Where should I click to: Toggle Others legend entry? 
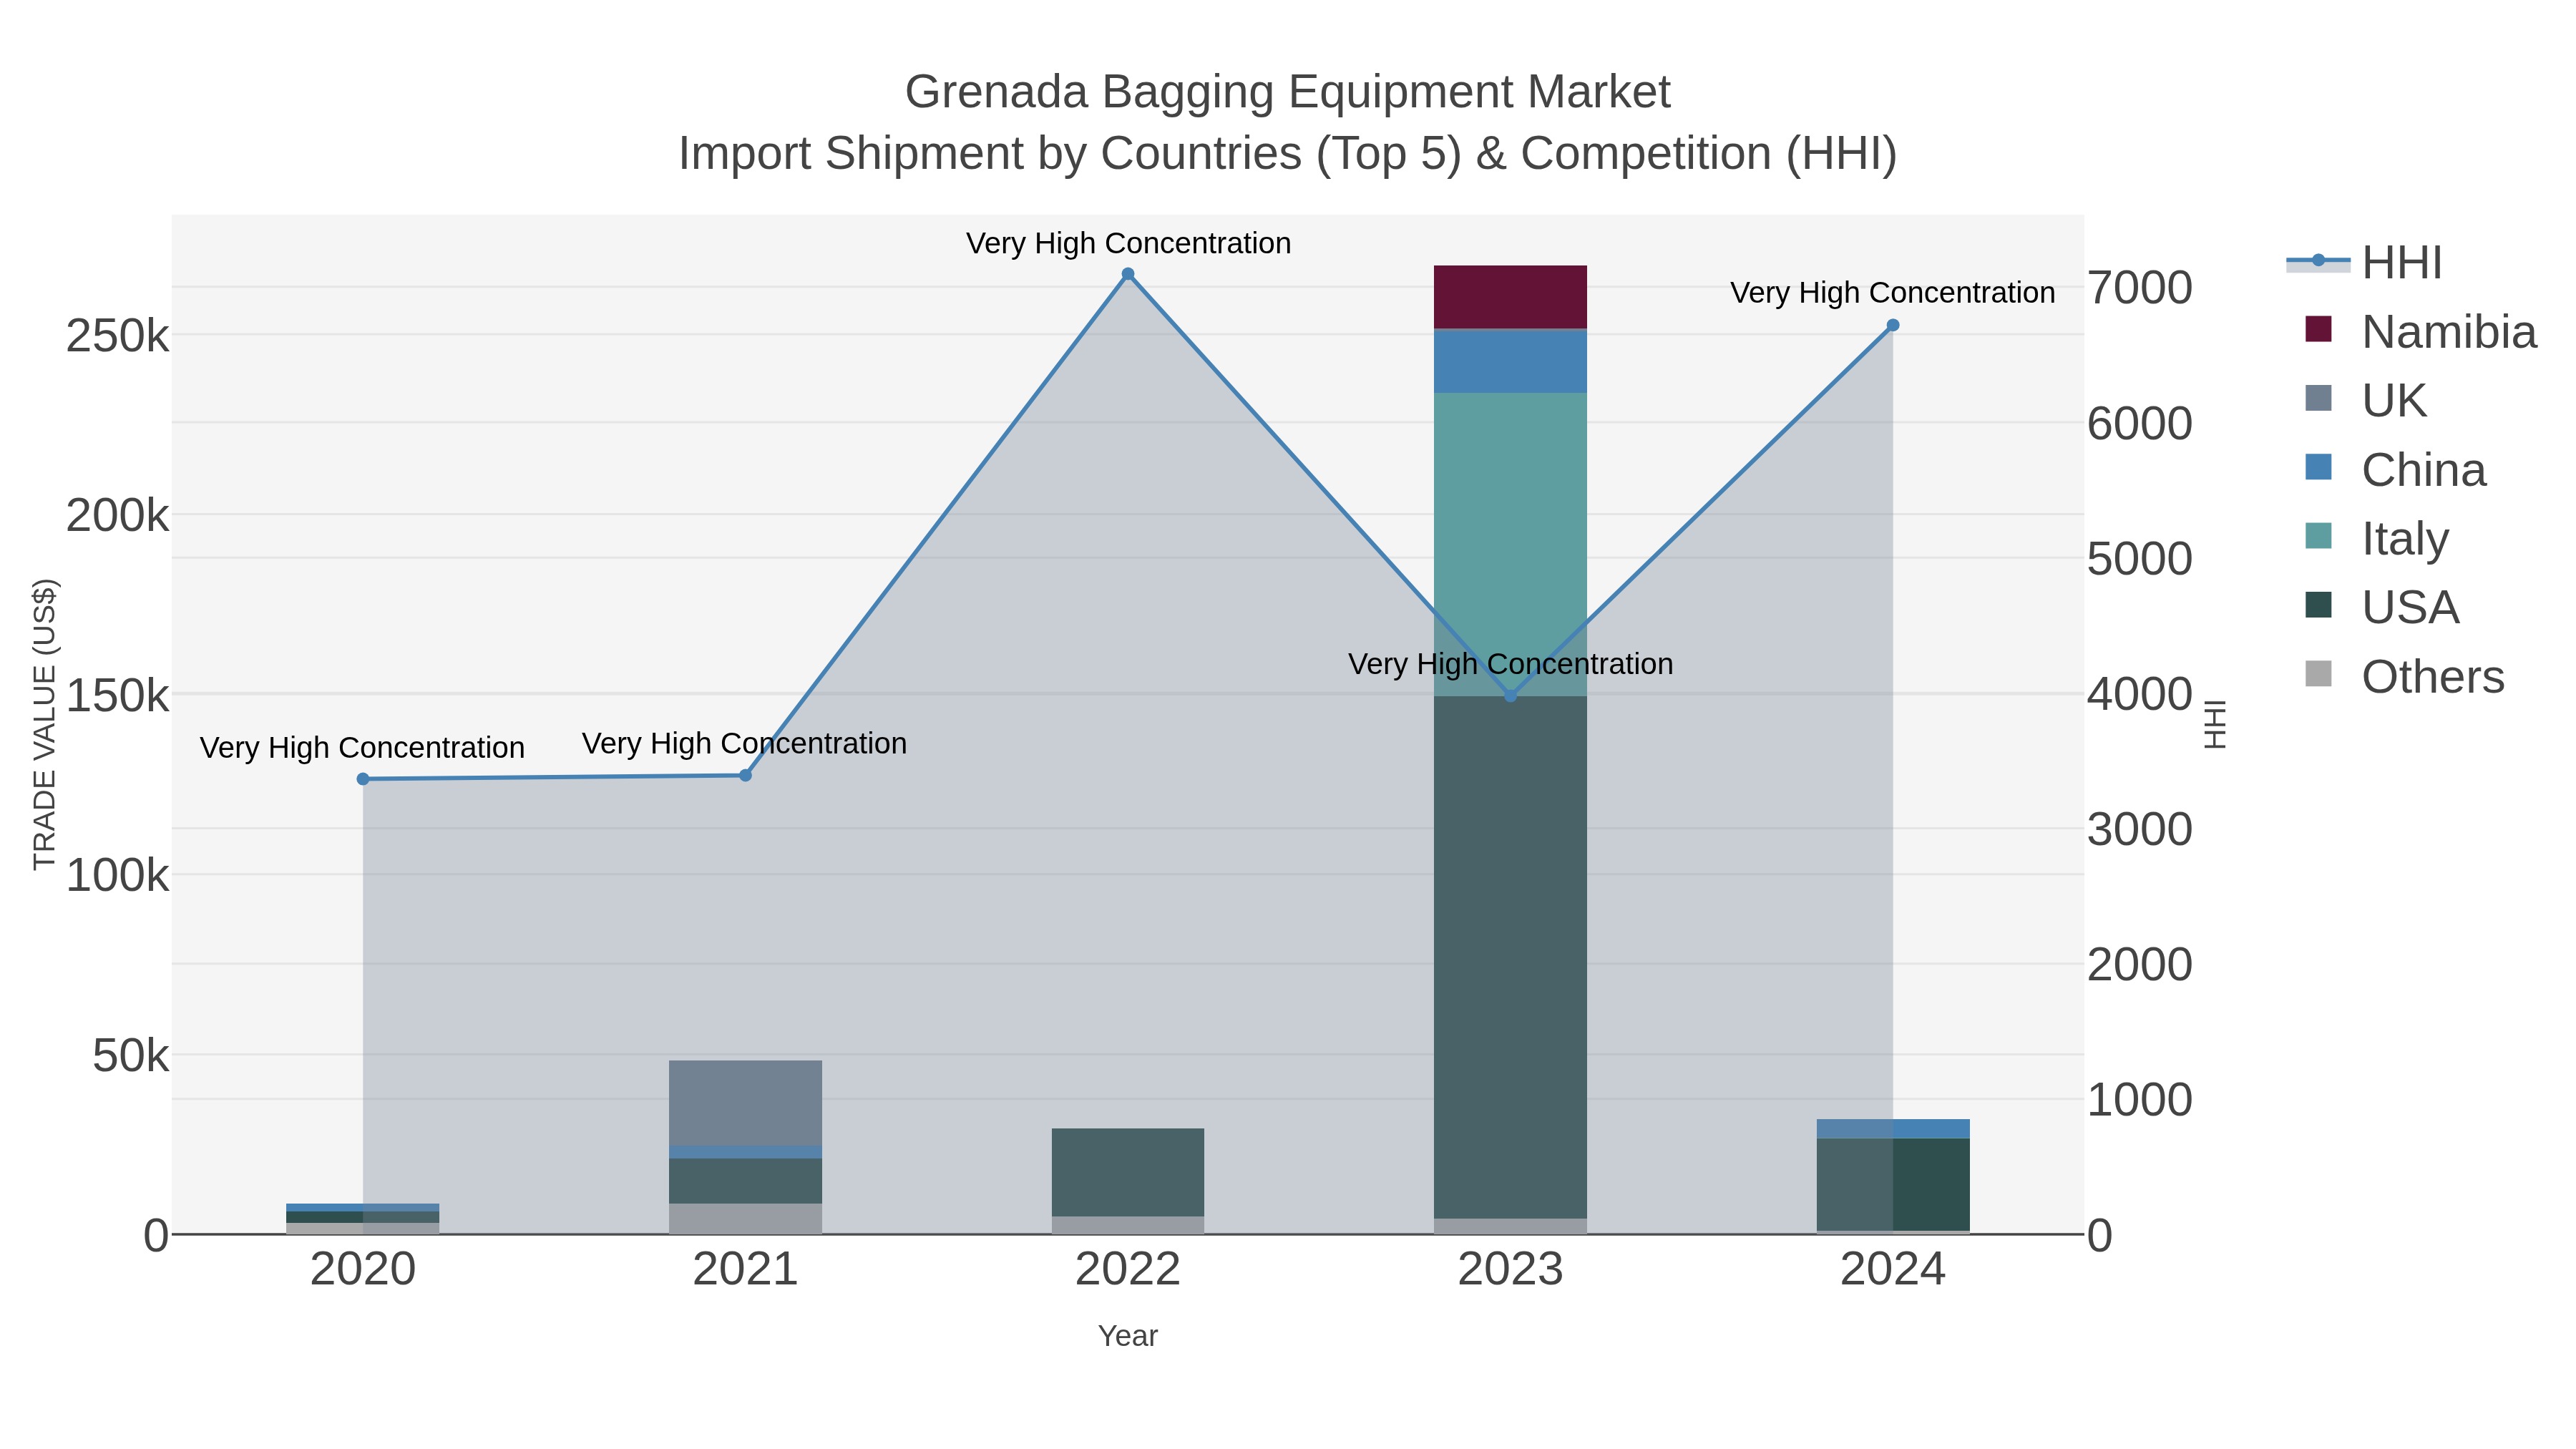click(2404, 677)
